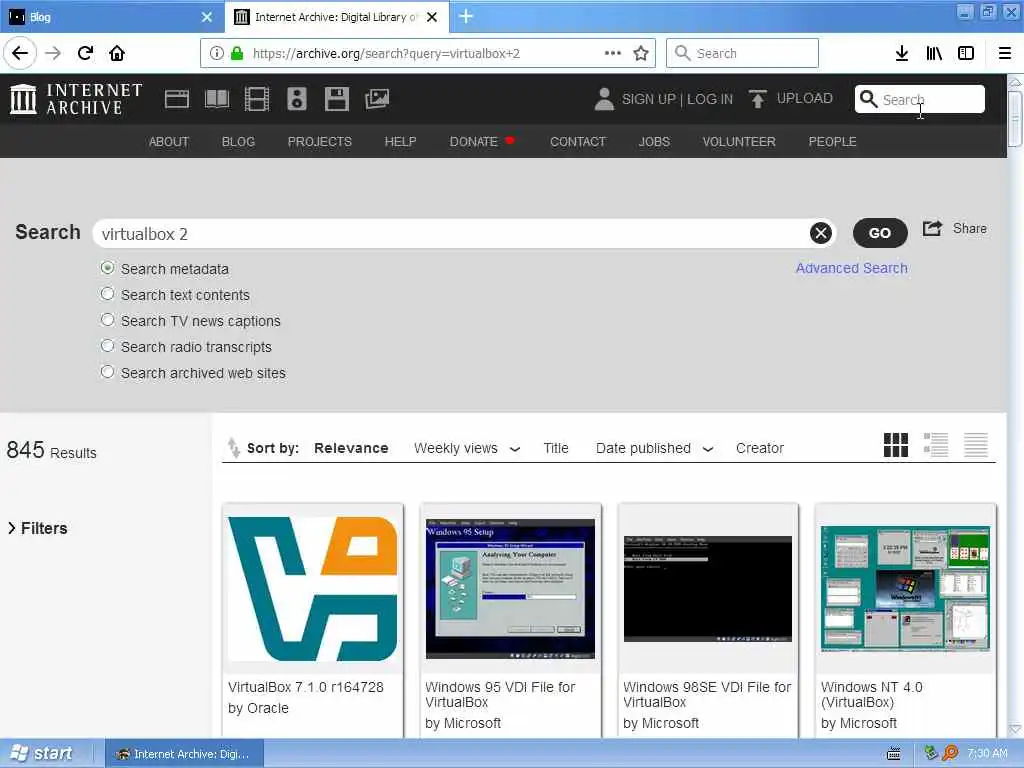Show site information icon in address bar

click(x=217, y=54)
